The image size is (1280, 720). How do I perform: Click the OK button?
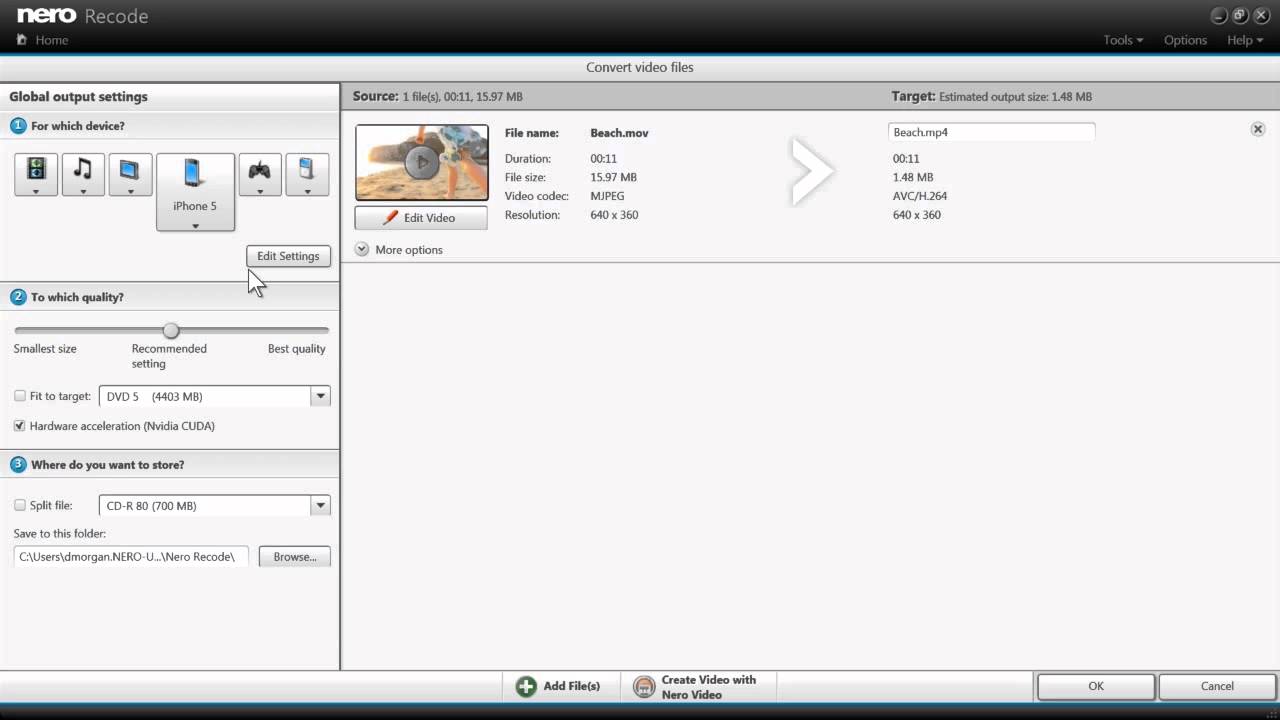point(1096,686)
